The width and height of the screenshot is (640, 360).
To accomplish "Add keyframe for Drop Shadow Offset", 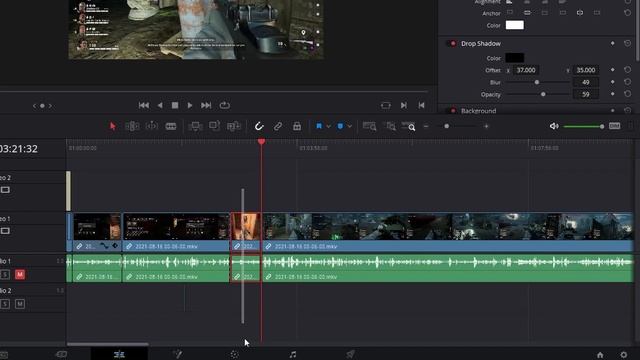I will point(613,70).
